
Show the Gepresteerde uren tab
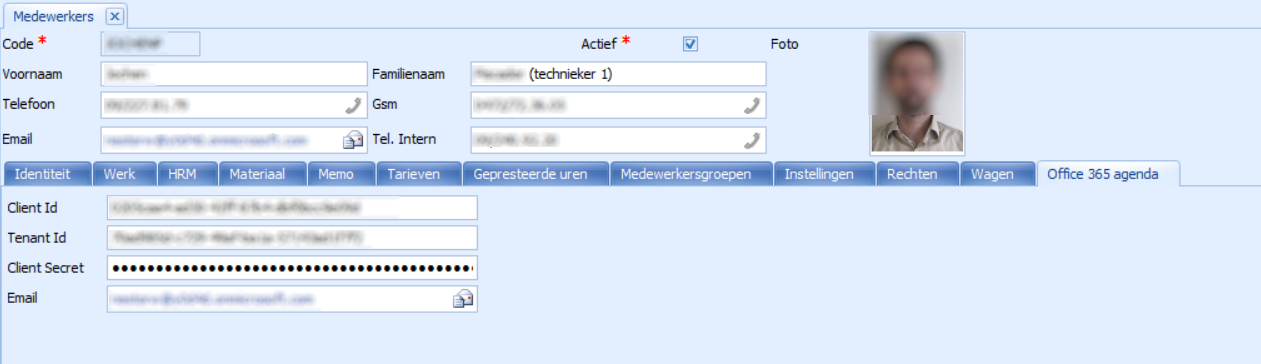click(534, 174)
